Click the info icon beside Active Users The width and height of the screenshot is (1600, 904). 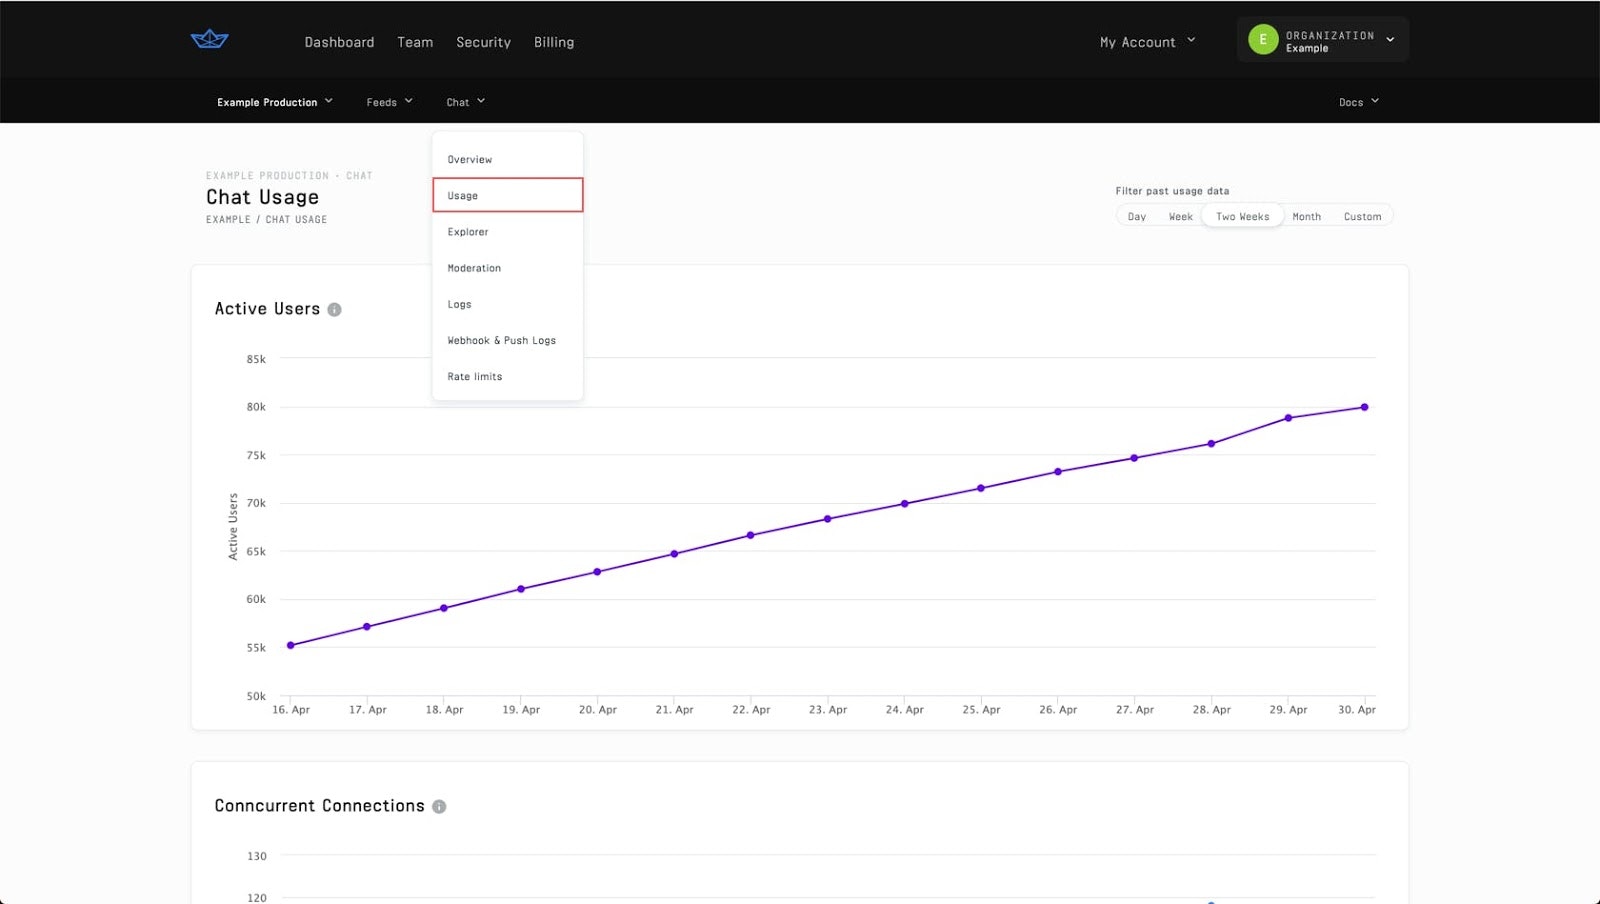[335, 309]
